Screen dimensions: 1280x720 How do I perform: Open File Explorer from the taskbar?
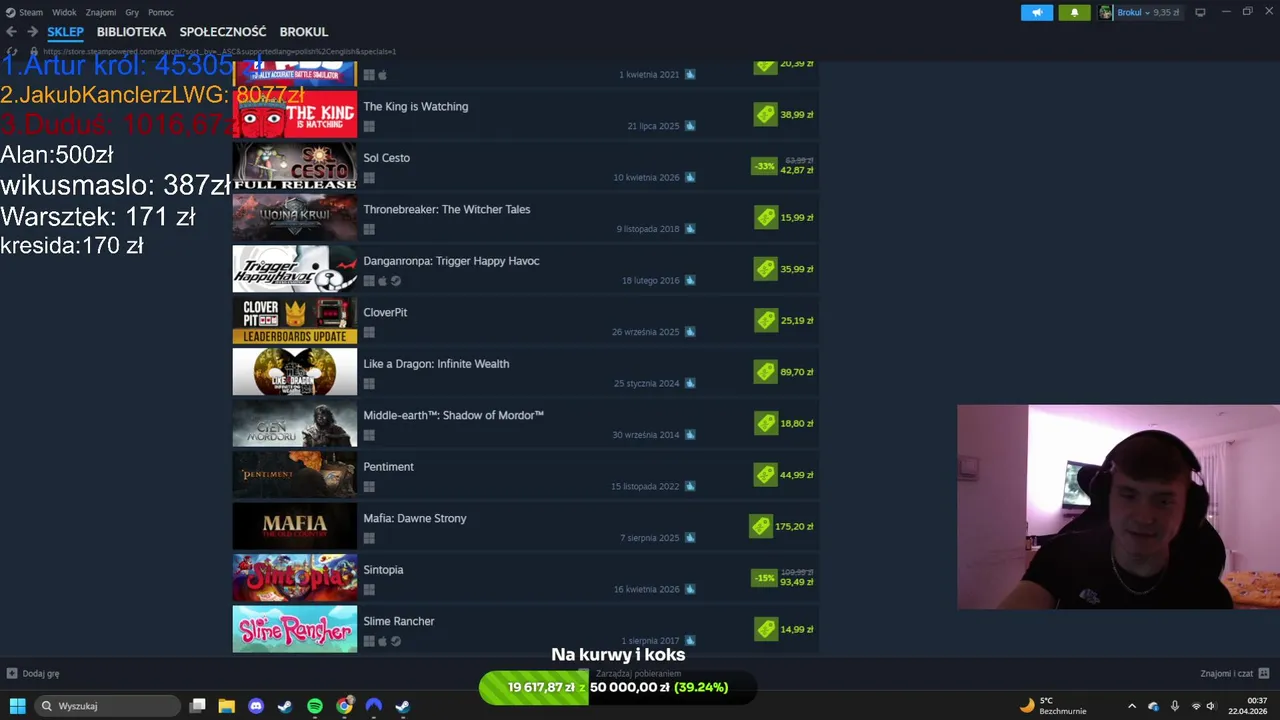(x=227, y=706)
